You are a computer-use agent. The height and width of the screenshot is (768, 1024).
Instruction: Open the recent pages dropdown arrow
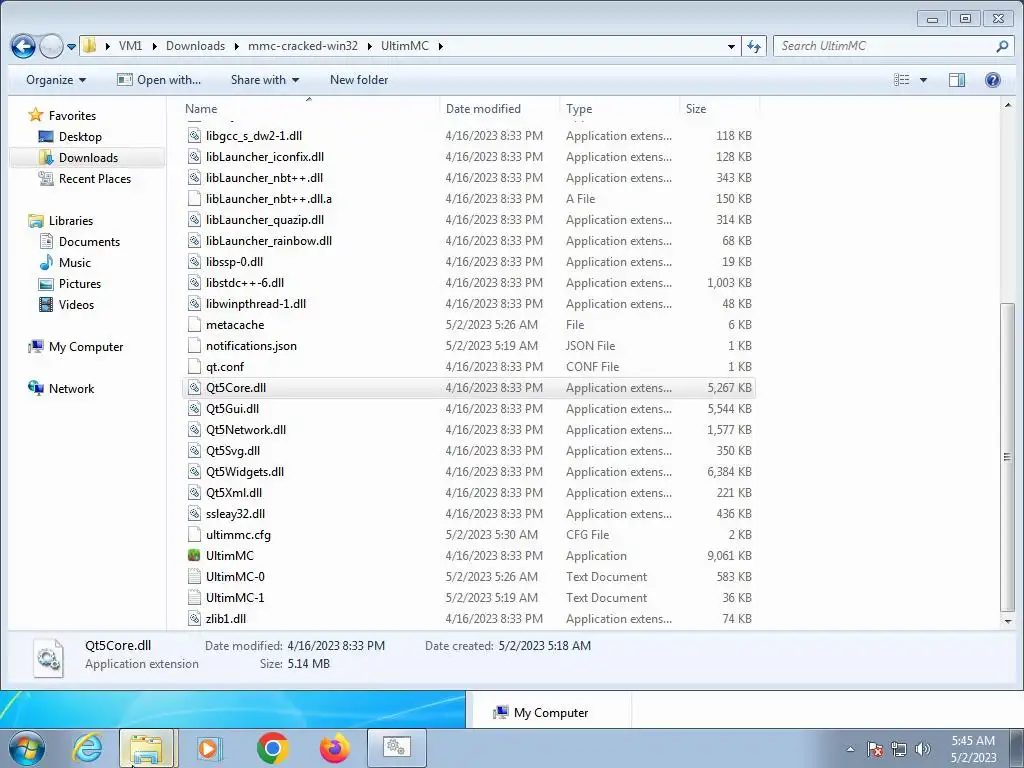coord(71,46)
